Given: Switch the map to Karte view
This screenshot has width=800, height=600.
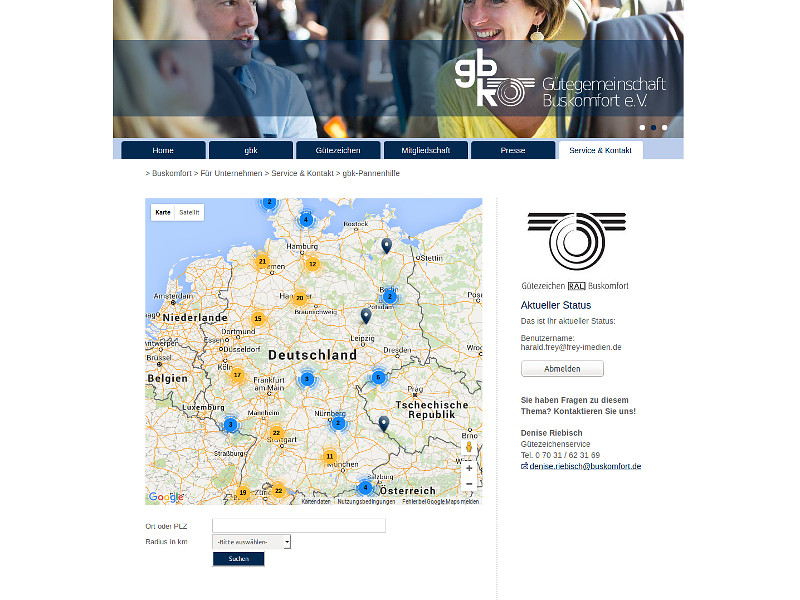Looking at the screenshot, I should (163, 212).
